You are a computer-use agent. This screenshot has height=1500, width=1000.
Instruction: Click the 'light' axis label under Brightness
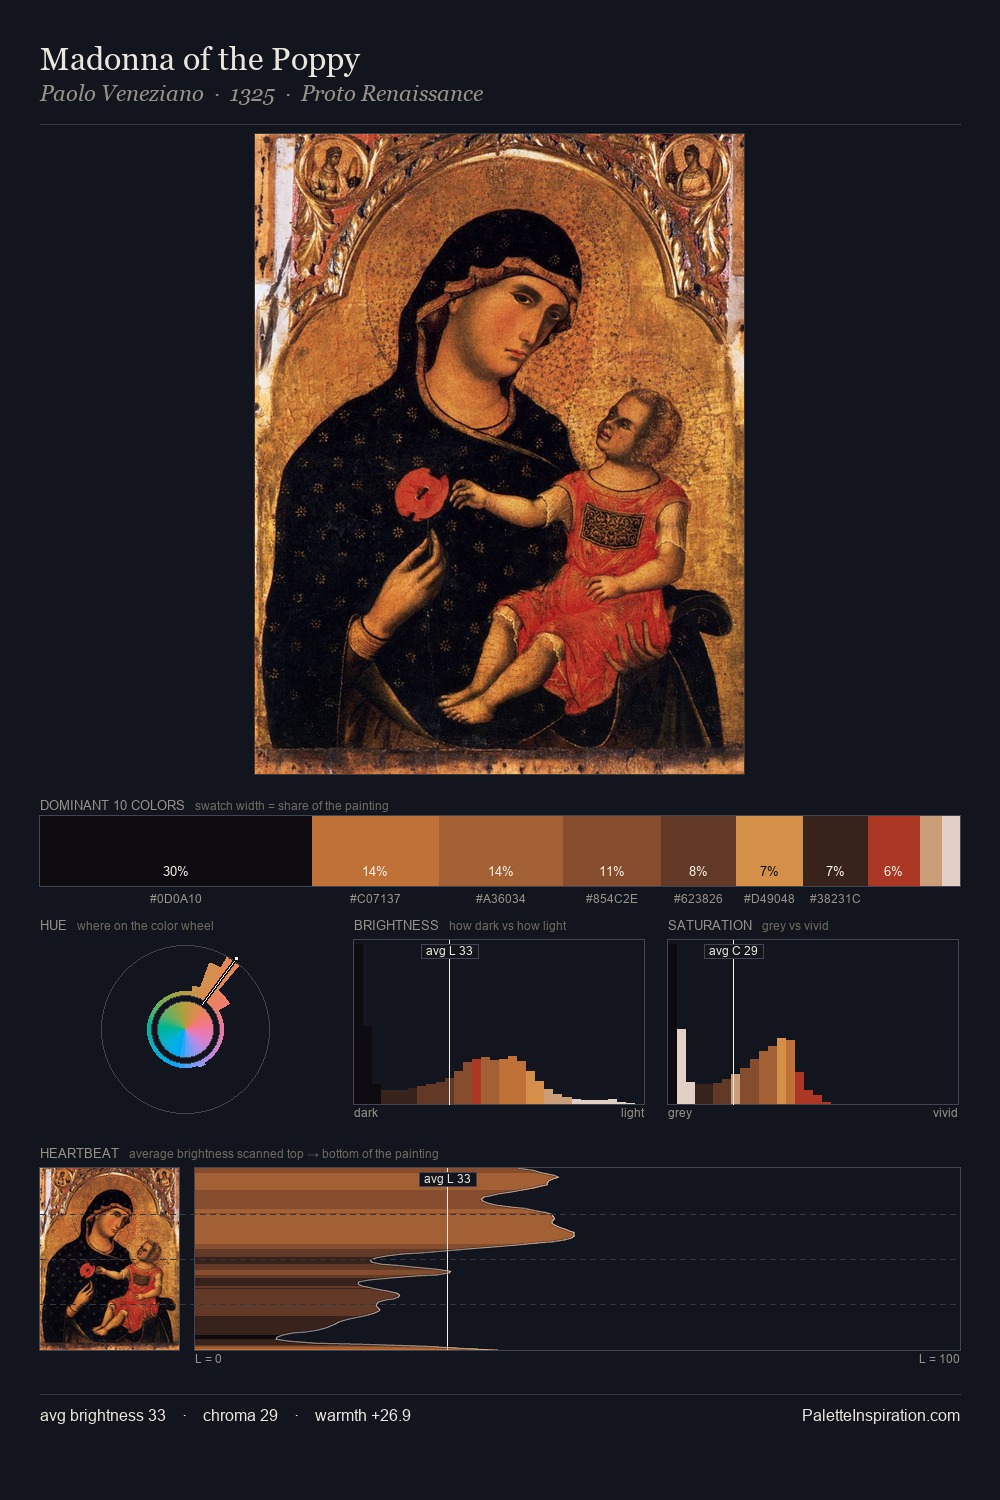coord(632,1113)
